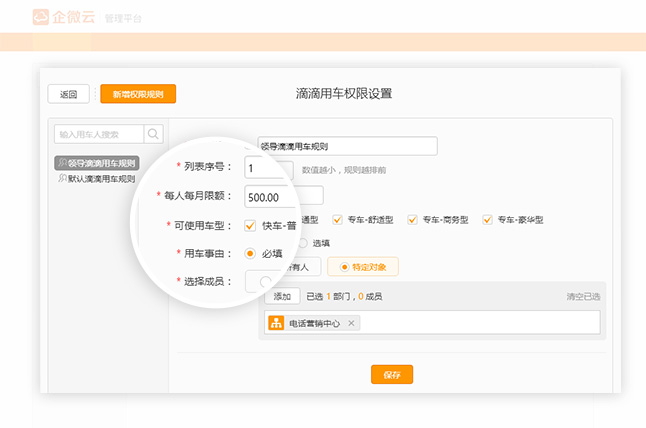The width and height of the screenshot is (646, 428).
Task: Click the 管理平台 header text
Action: pos(123,18)
